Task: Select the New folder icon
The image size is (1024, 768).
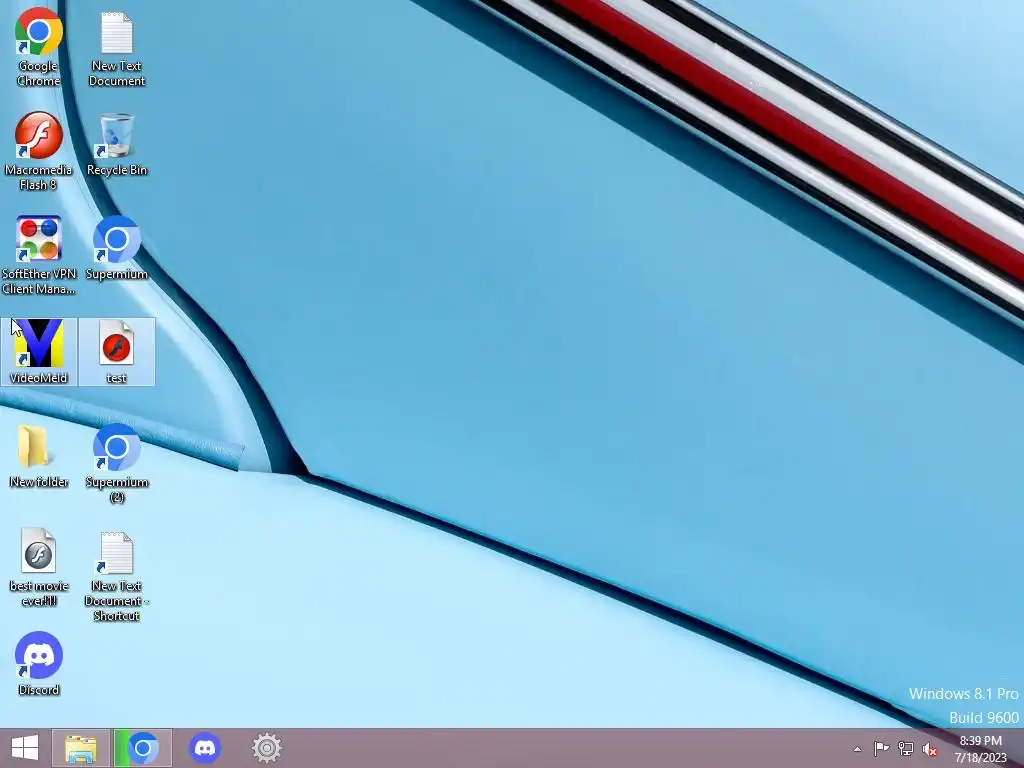Action: (x=39, y=456)
